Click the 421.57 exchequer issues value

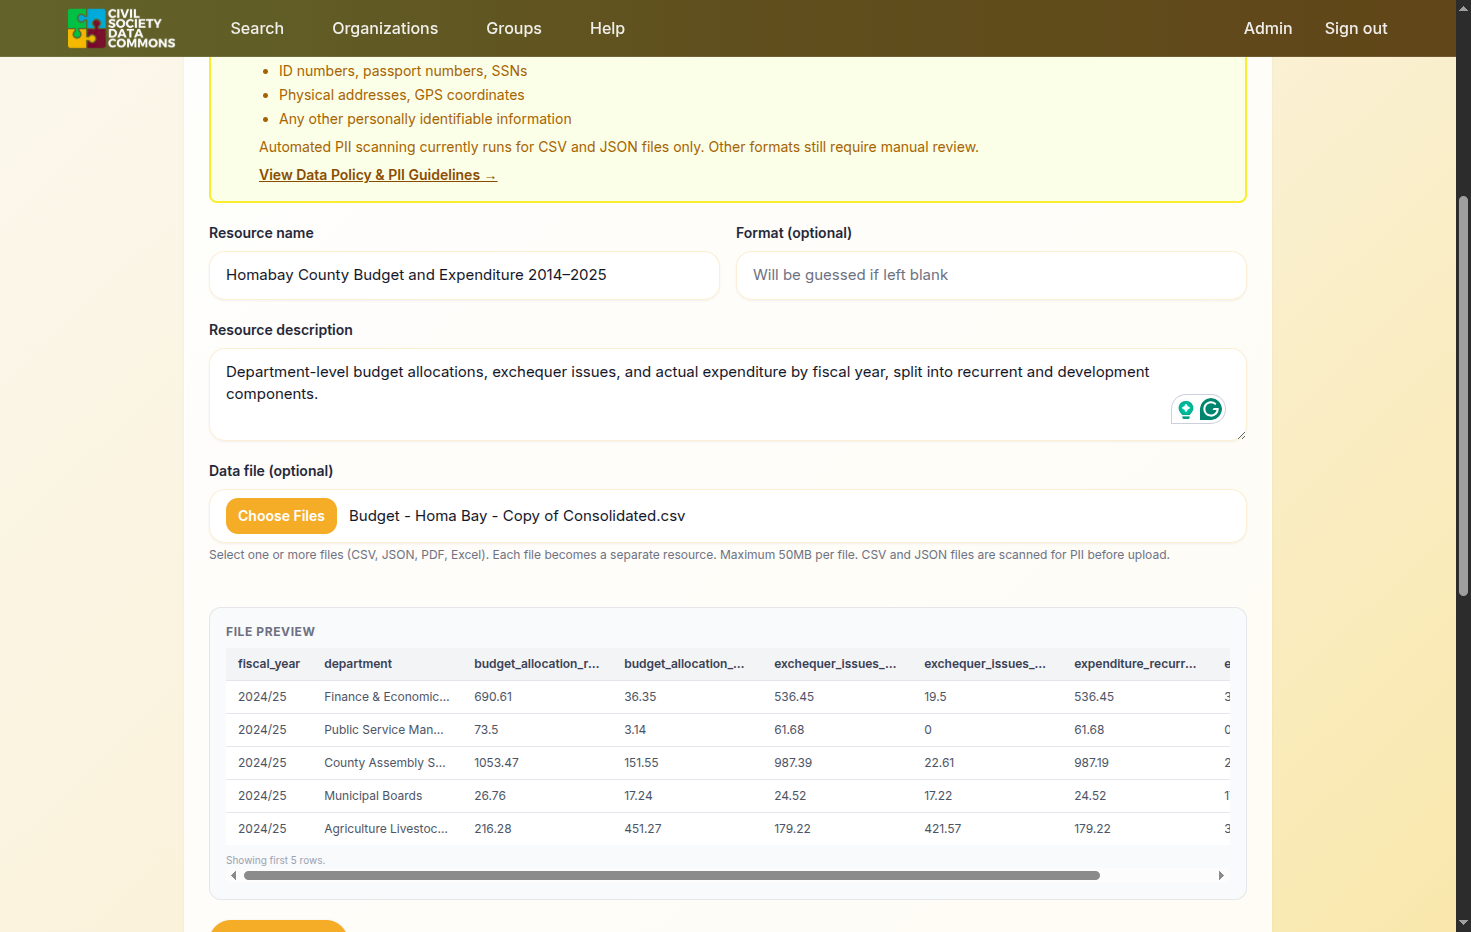(943, 829)
